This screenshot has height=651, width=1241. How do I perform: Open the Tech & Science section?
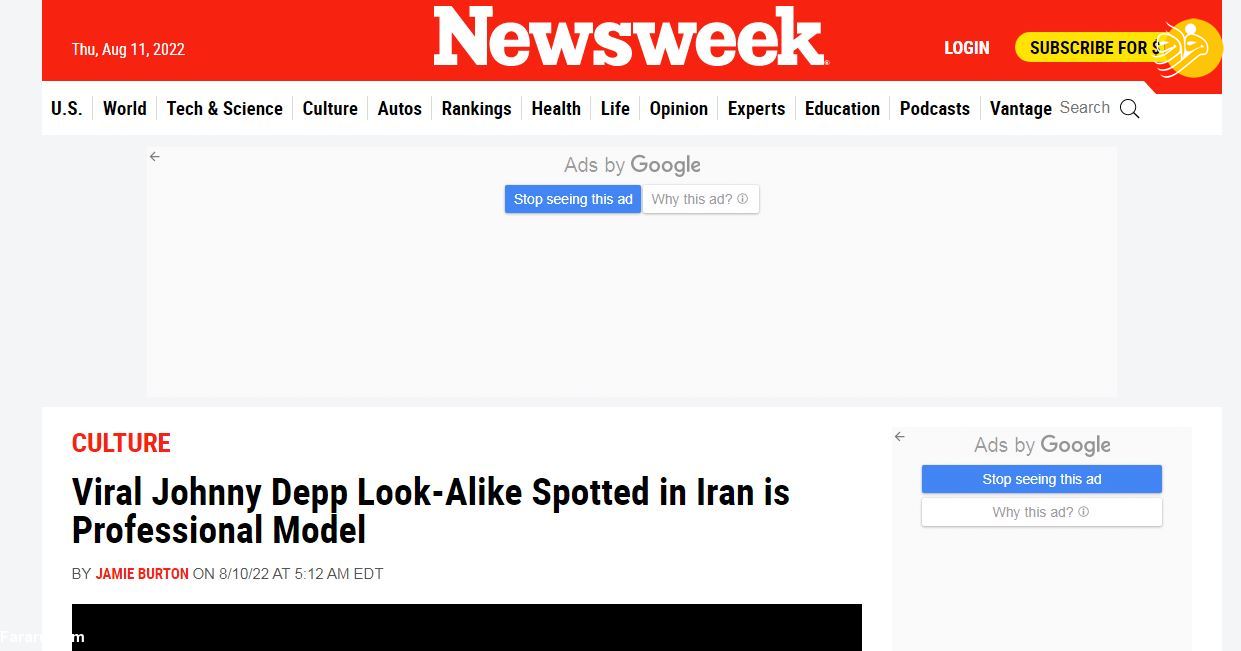coord(224,109)
